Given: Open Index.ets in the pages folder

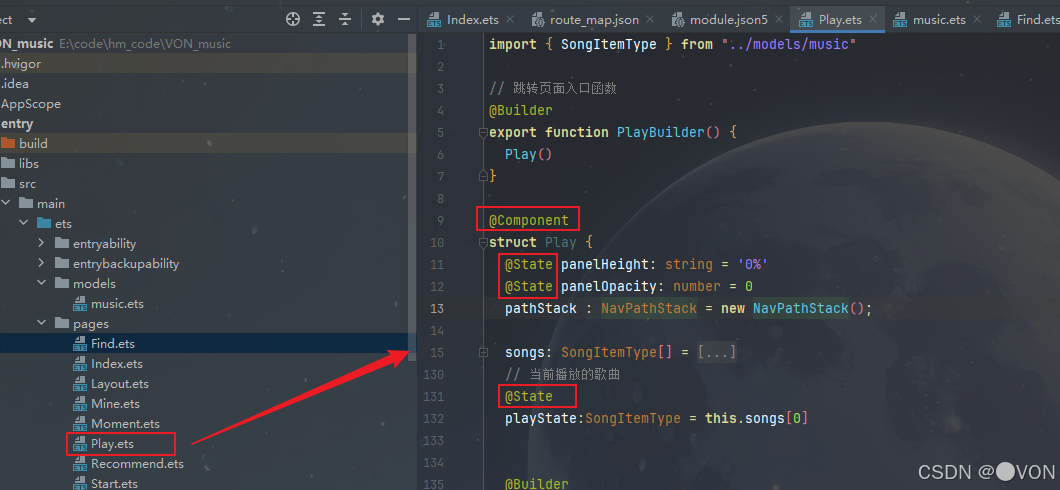Looking at the screenshot, I should tap(117, 364).
